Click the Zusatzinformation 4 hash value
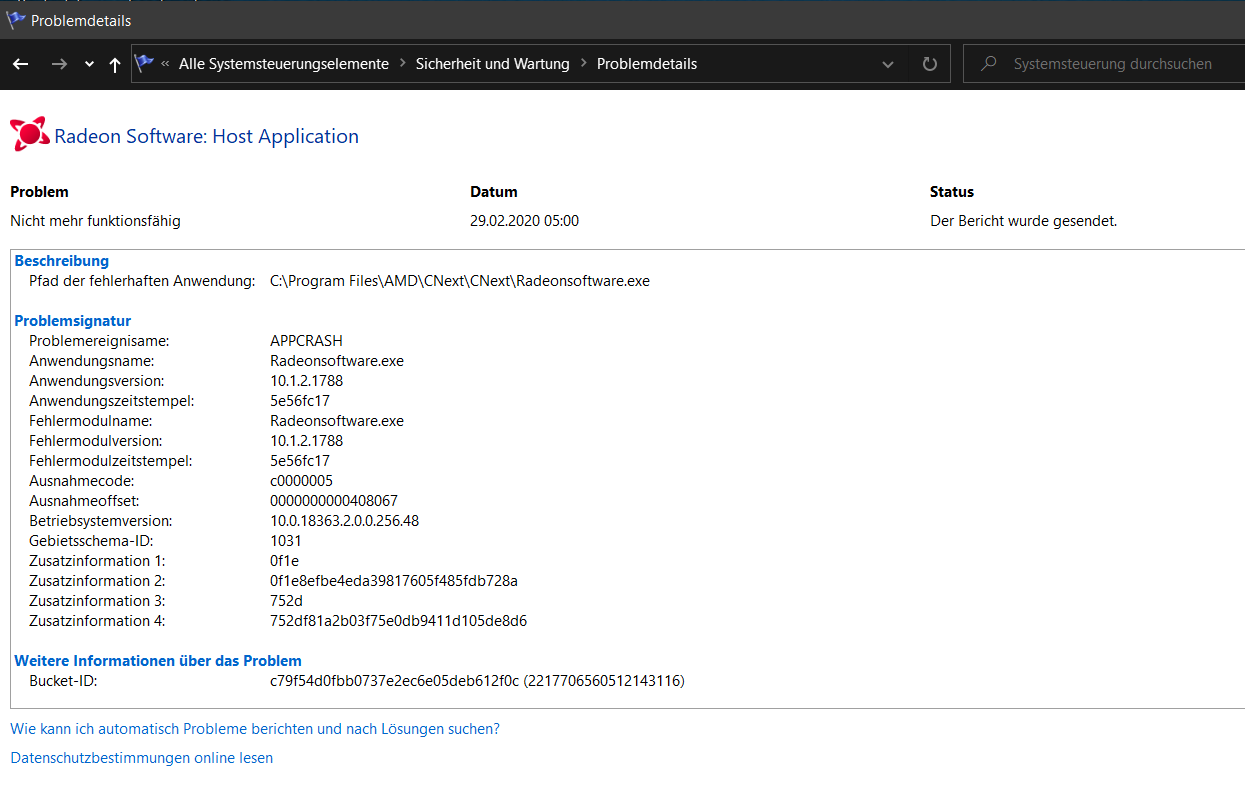 pos(398,621)
